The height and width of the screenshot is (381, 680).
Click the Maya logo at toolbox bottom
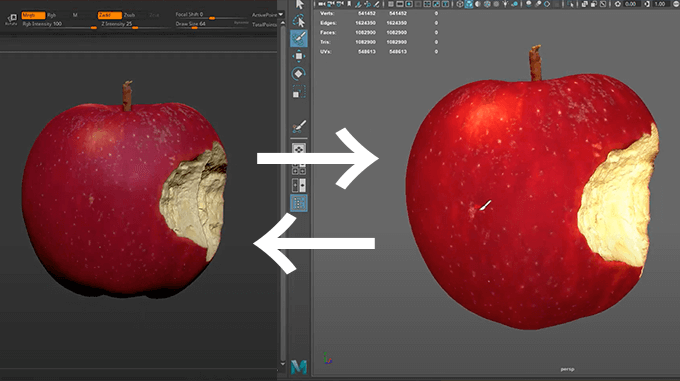tap(299, 367)
